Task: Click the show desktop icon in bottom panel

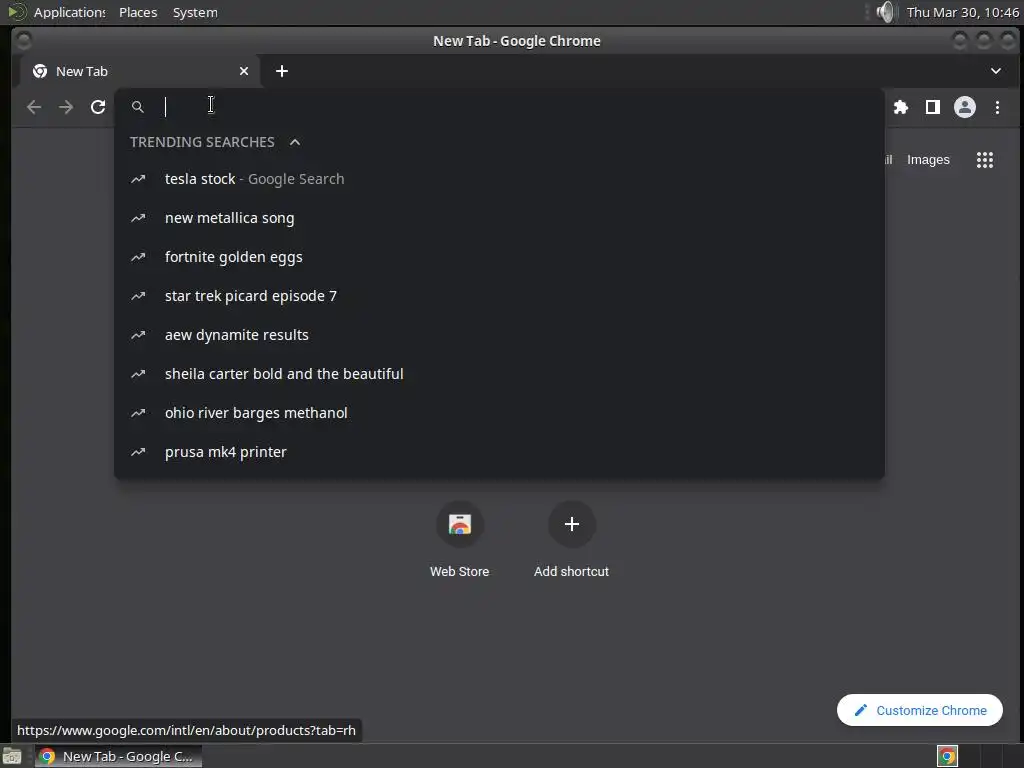Action: [12, 756]
